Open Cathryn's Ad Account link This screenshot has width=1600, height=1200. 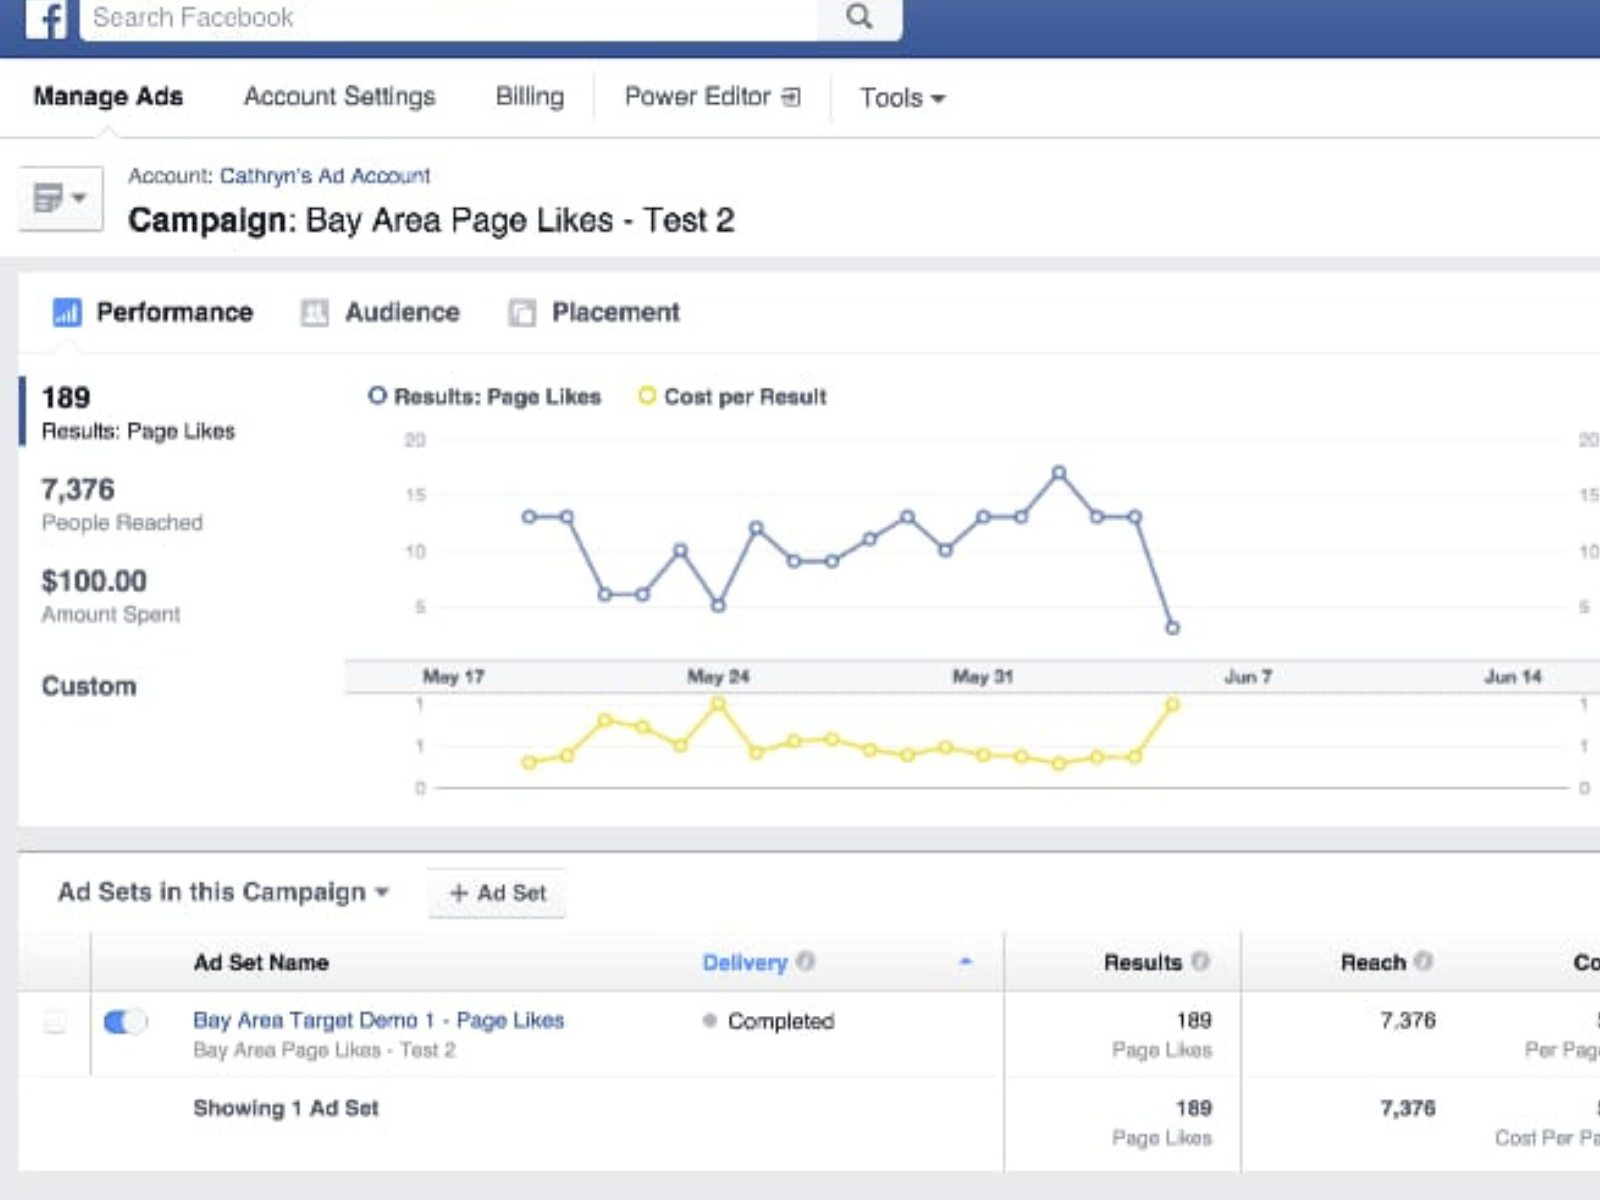tap(325, 176)
